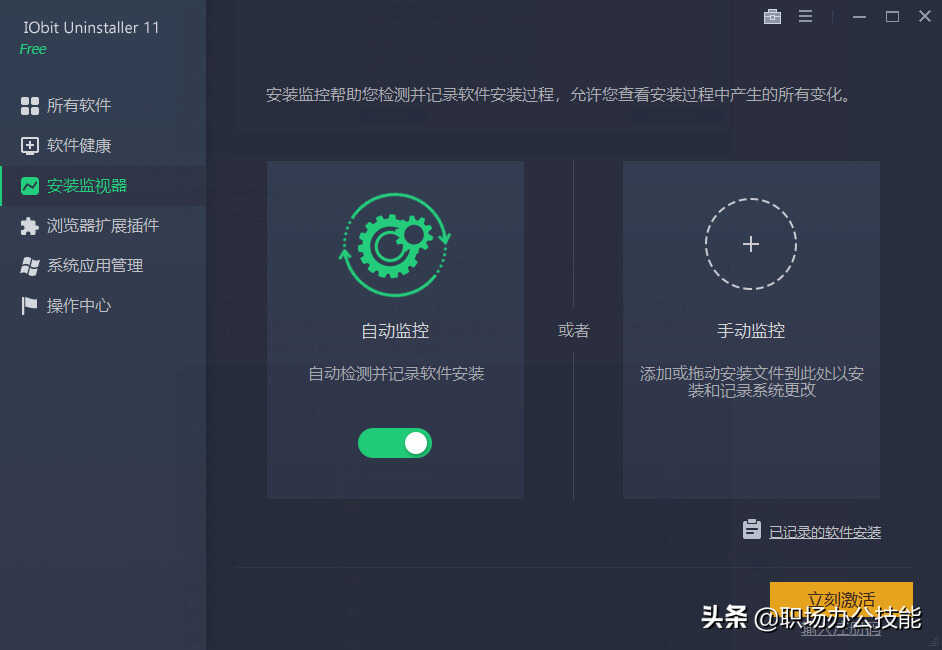The width and height of the screenshot is (942, 650).
Task: Click the flag icon for 操作中心
Action: pos(29,306)
